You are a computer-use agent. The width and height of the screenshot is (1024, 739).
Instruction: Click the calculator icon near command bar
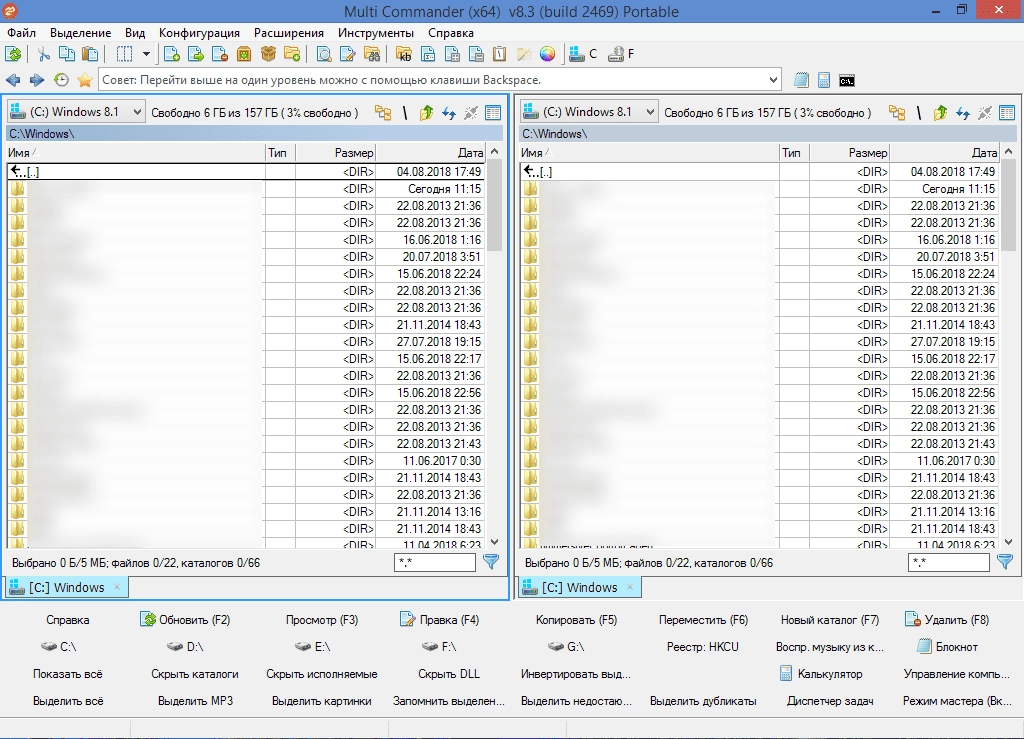tap(824, 80)
